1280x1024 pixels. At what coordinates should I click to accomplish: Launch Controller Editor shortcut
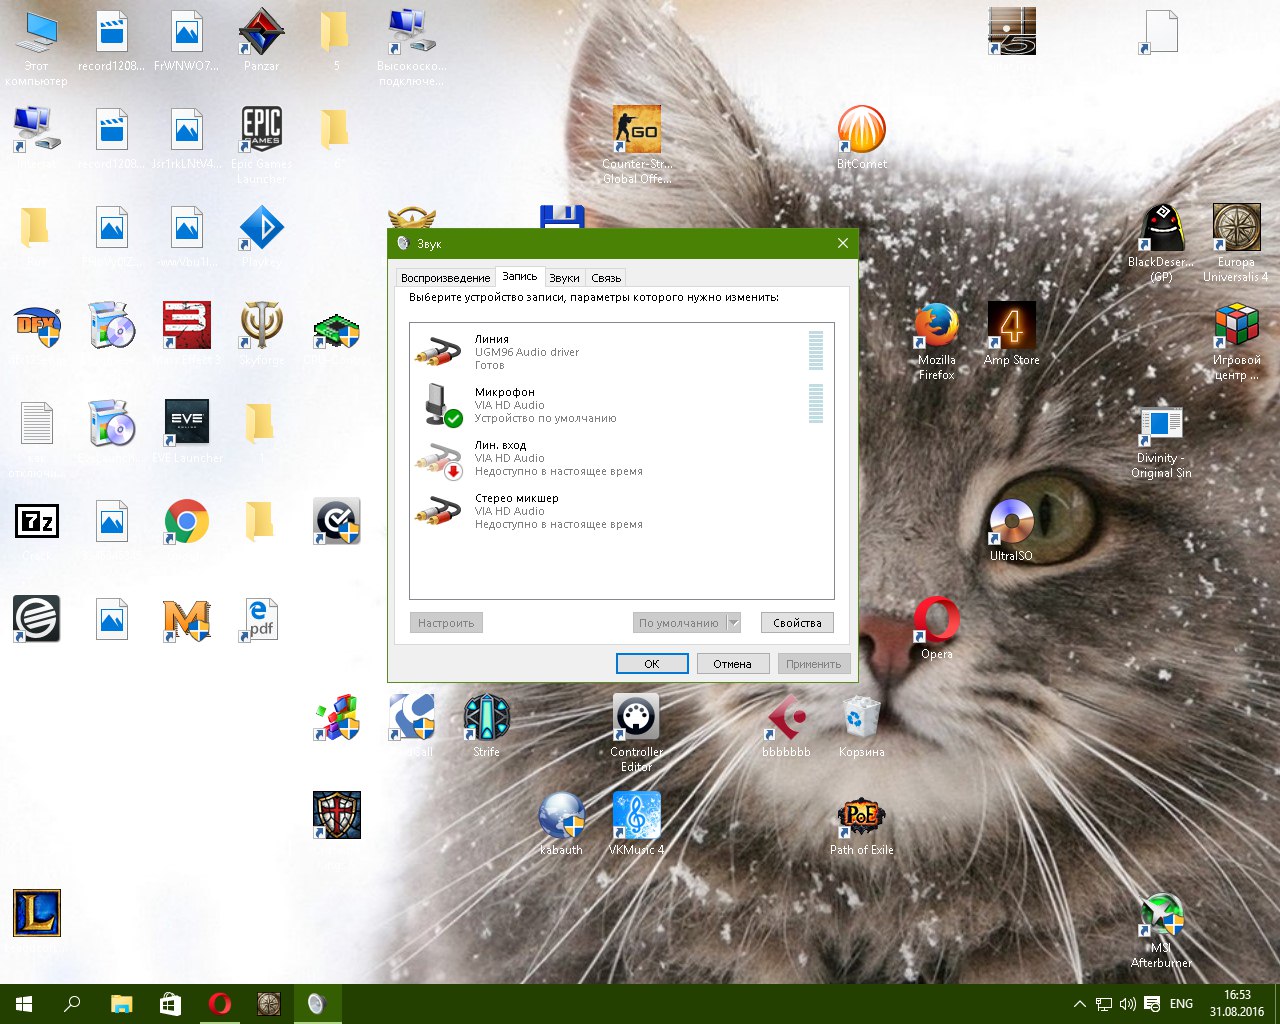[x=637, y=733]
